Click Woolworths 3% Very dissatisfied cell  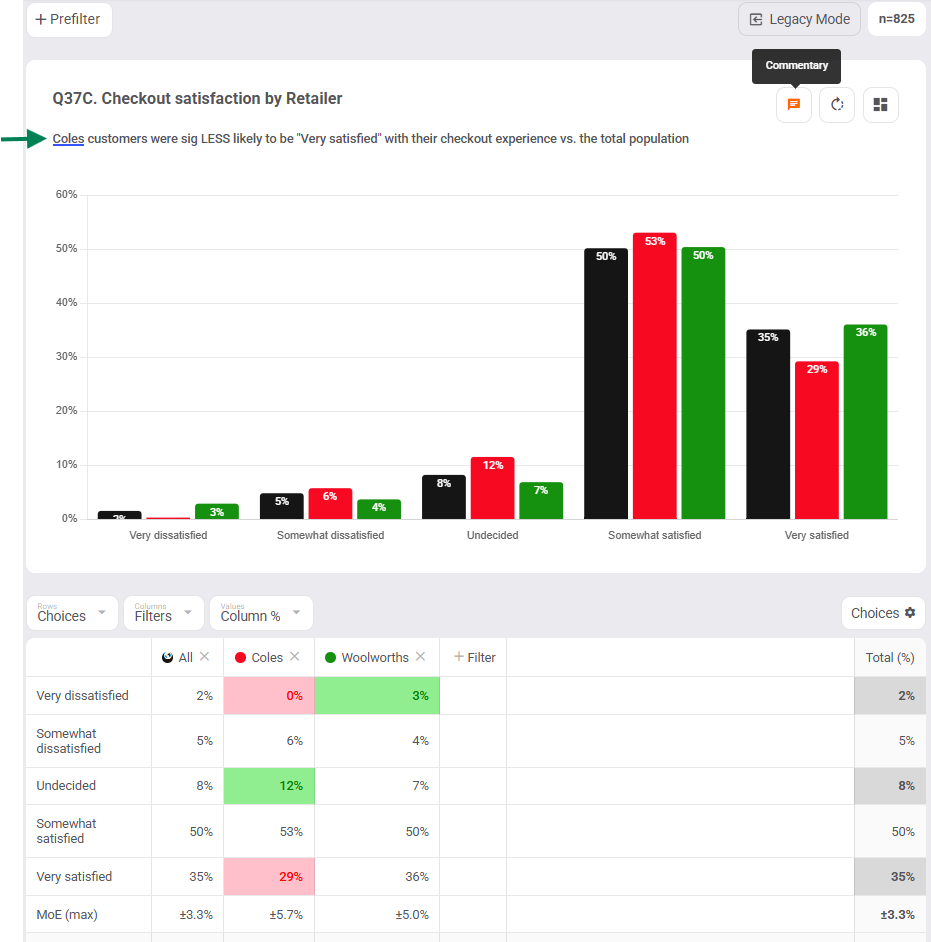pyautogui.click(x=377, y=696)
